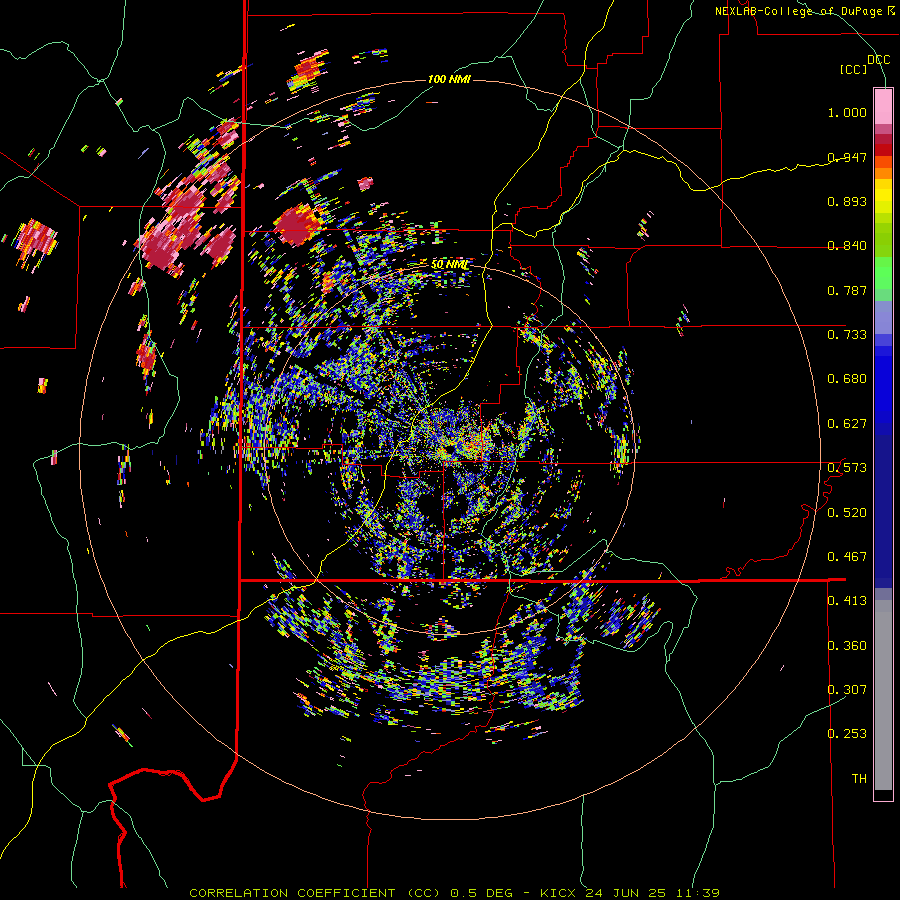Click the TH threshold label on legend

[x=859, y=779]
